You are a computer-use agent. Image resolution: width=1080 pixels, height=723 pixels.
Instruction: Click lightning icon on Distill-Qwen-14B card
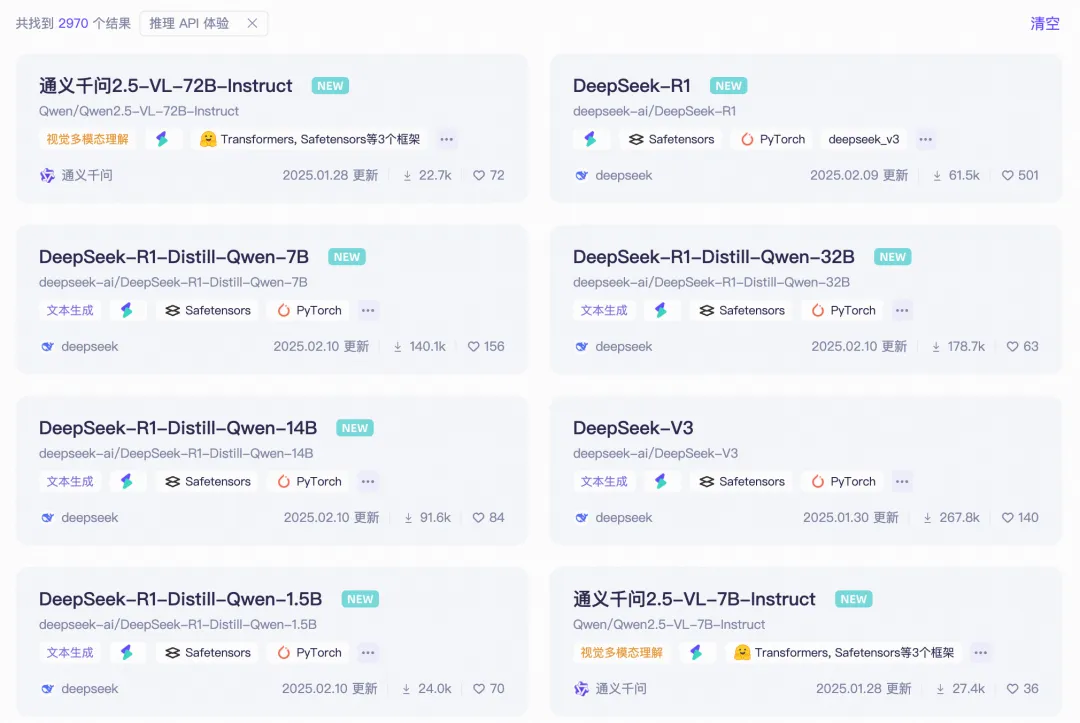127,481
